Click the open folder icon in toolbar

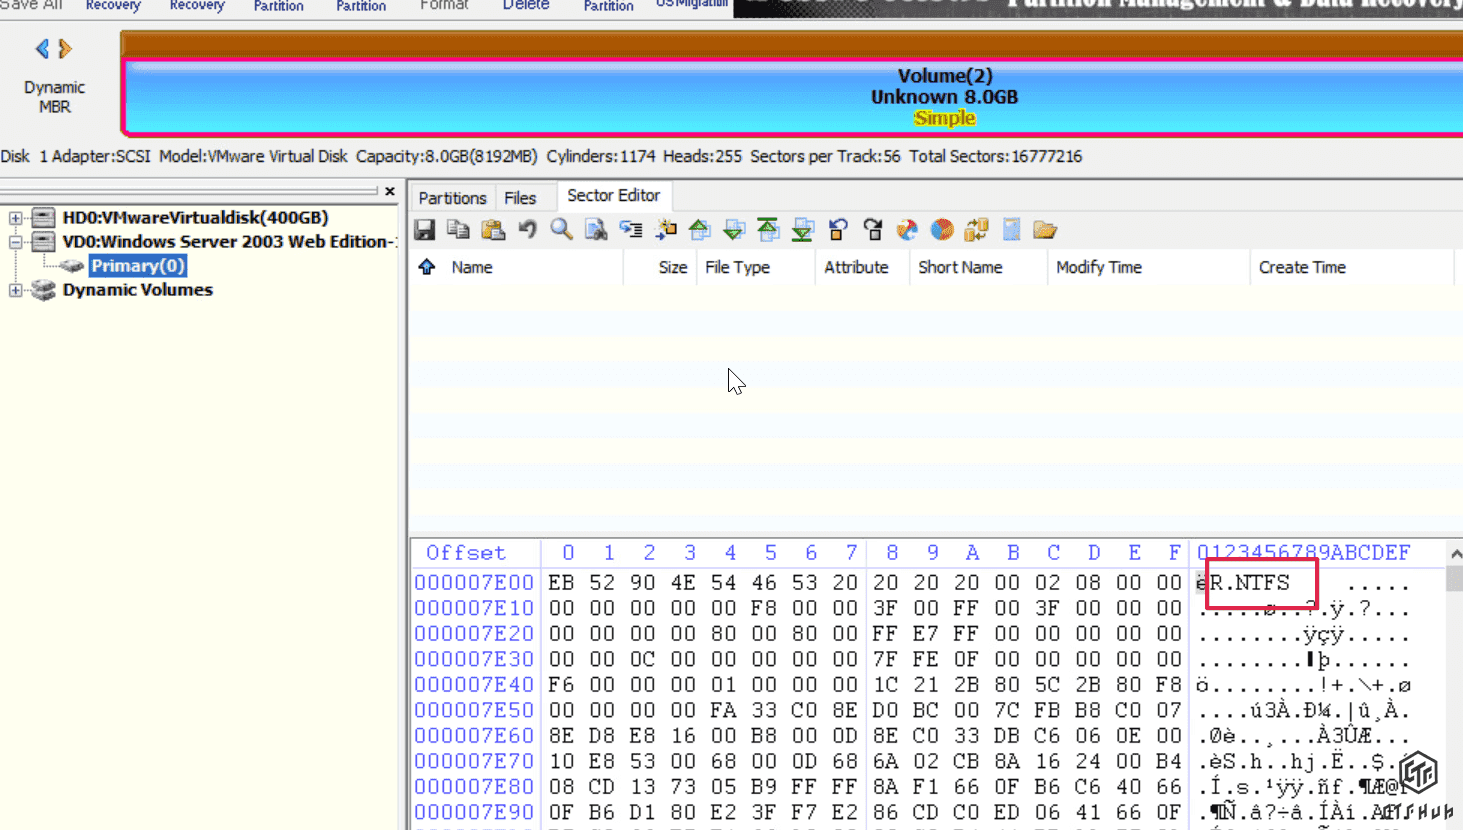pyautogui.click(x=1045, y=230)
